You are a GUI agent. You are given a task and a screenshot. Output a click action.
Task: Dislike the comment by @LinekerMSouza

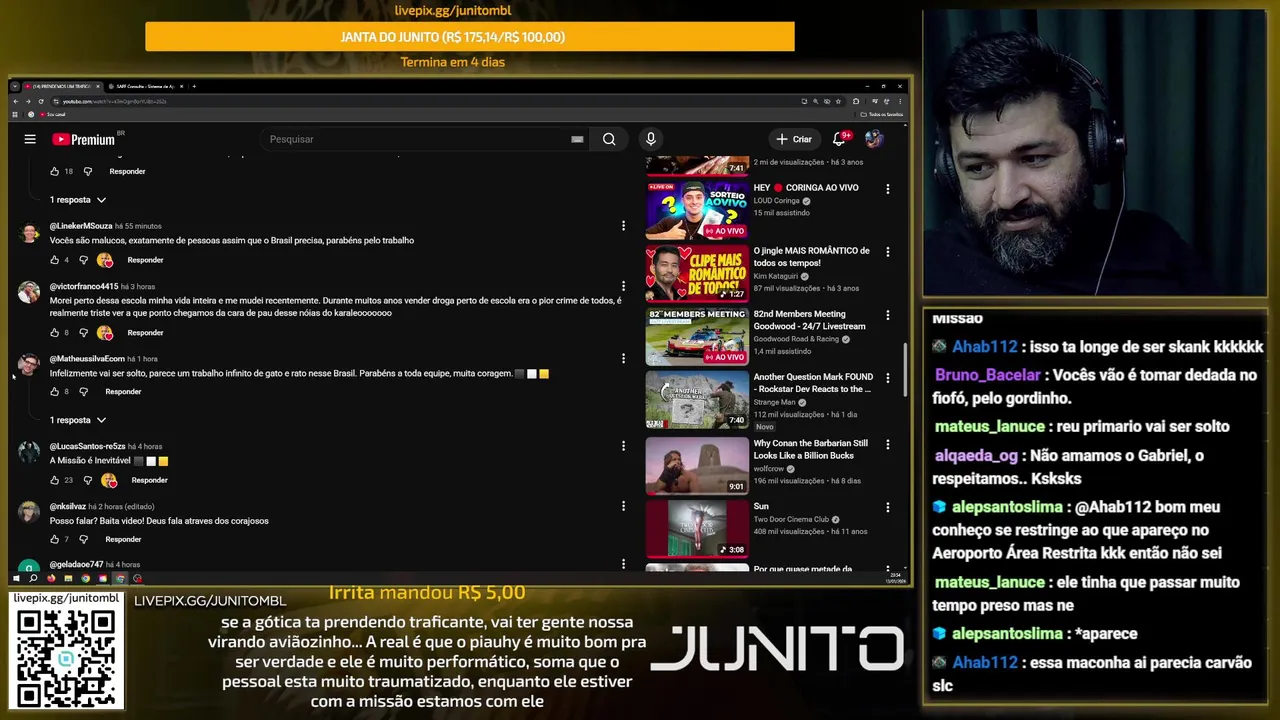pyautogui.click(x=83, y=260)
